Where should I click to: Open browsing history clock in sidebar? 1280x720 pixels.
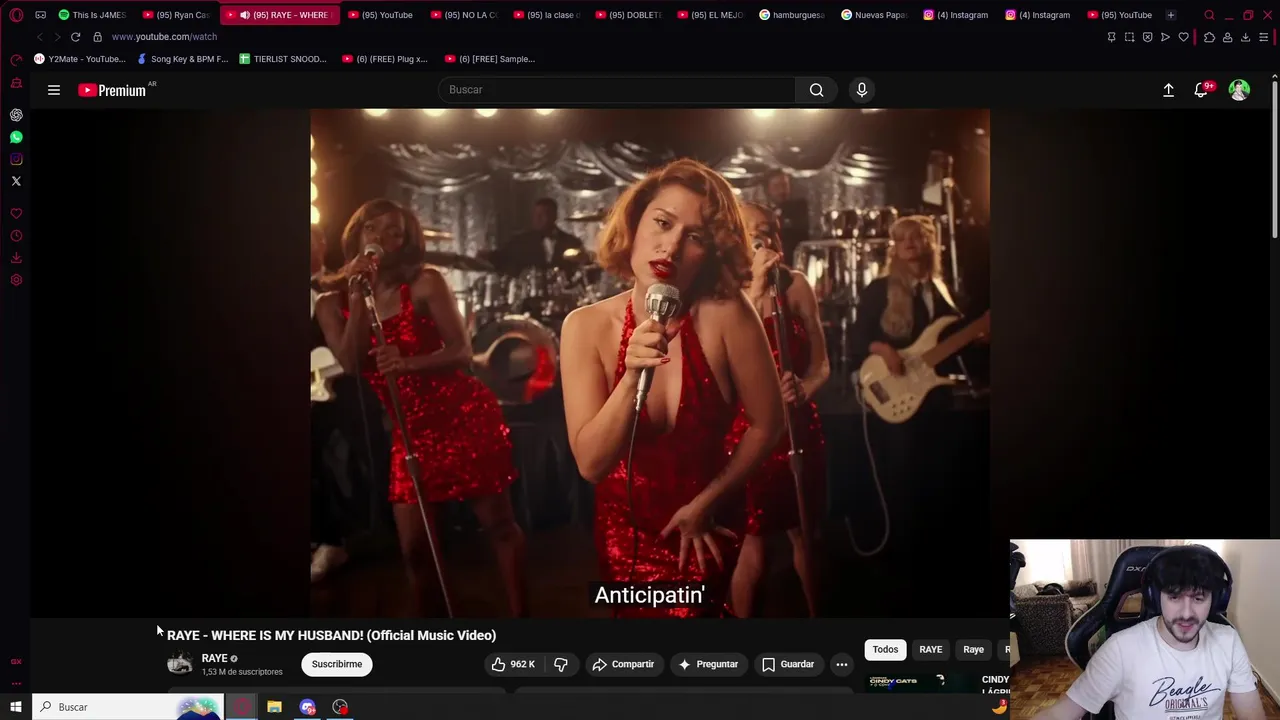pyautogui.click(x=16, y=236)
